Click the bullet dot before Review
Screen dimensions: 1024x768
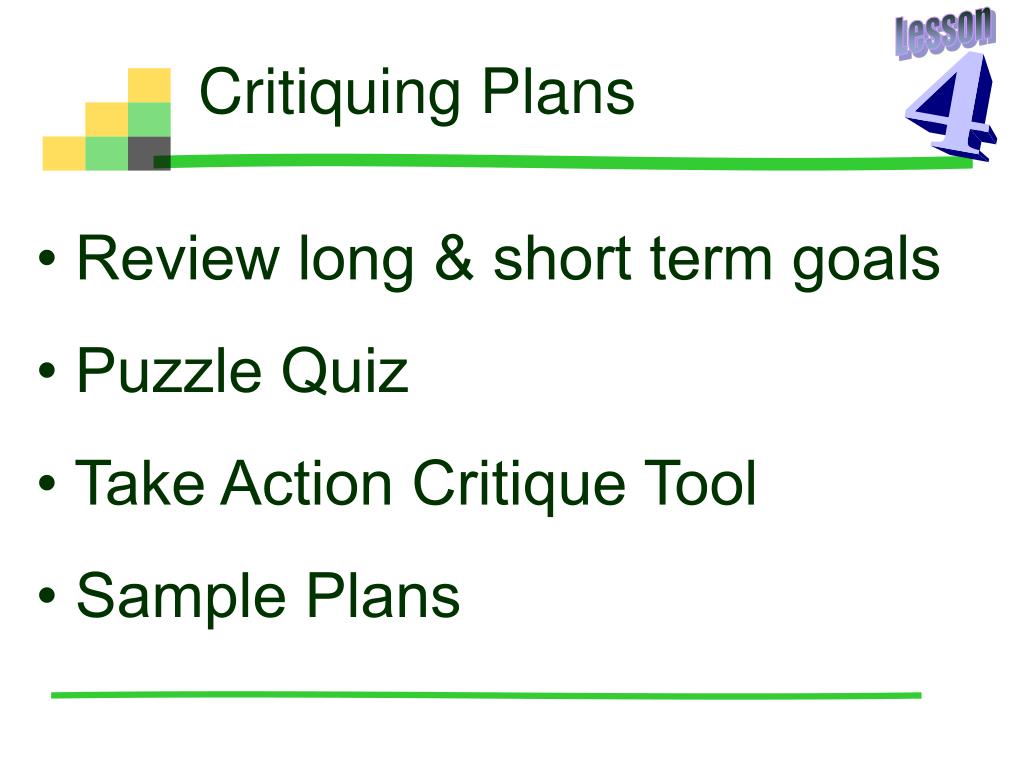tap(47, 258)
